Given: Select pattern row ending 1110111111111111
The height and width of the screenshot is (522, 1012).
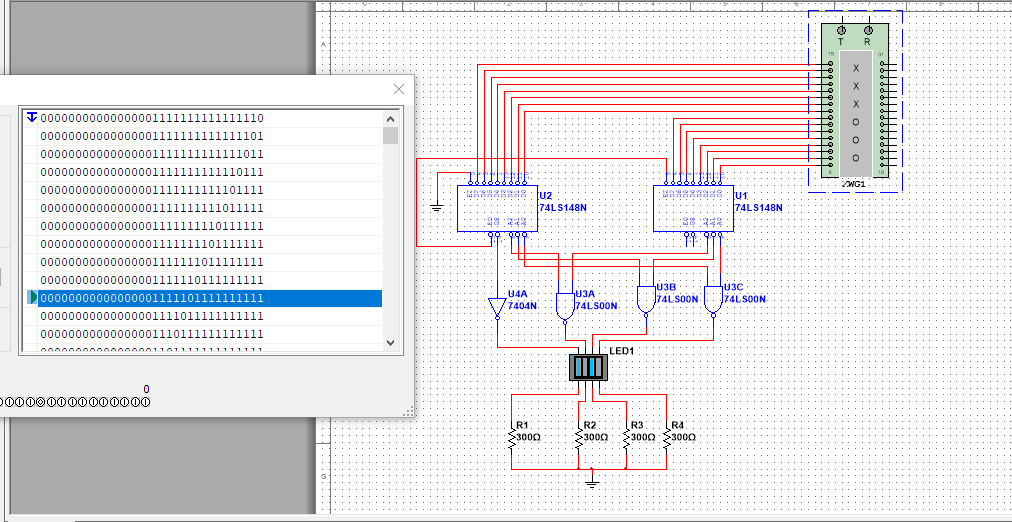Looking at the screenshot, I should coord(210,335).
